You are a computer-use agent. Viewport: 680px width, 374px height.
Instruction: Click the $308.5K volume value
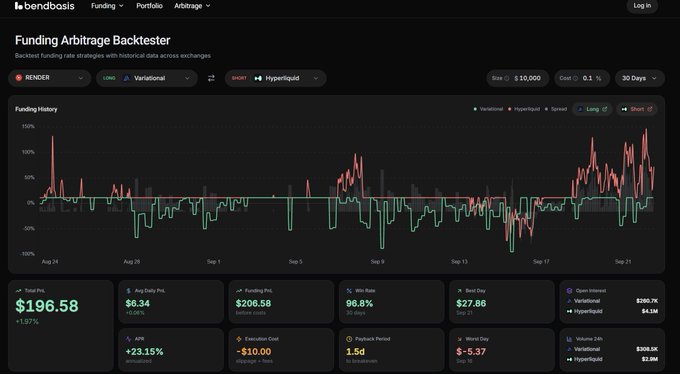(647, 349)
